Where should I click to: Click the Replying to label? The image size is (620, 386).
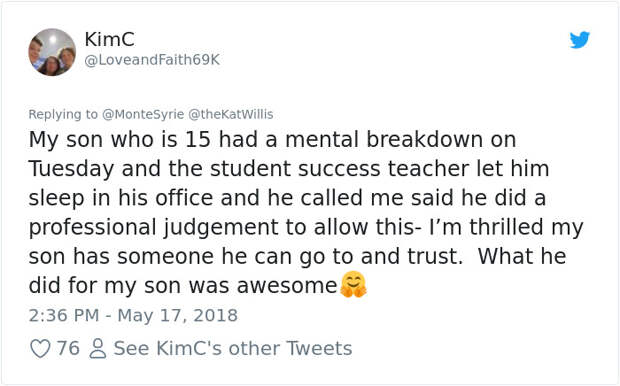pyautogui.click(x=63, y=114)
